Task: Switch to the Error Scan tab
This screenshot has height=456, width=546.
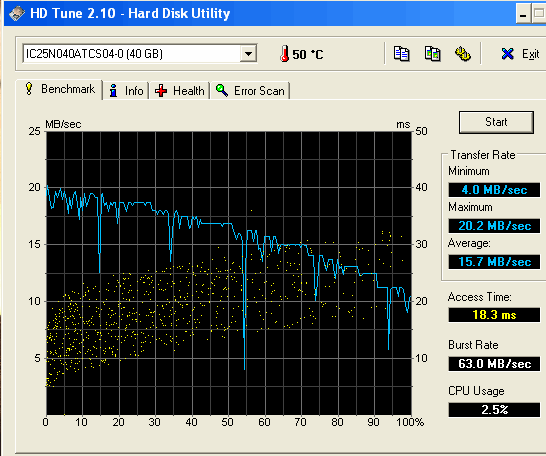Action: [x=250, y=91]
